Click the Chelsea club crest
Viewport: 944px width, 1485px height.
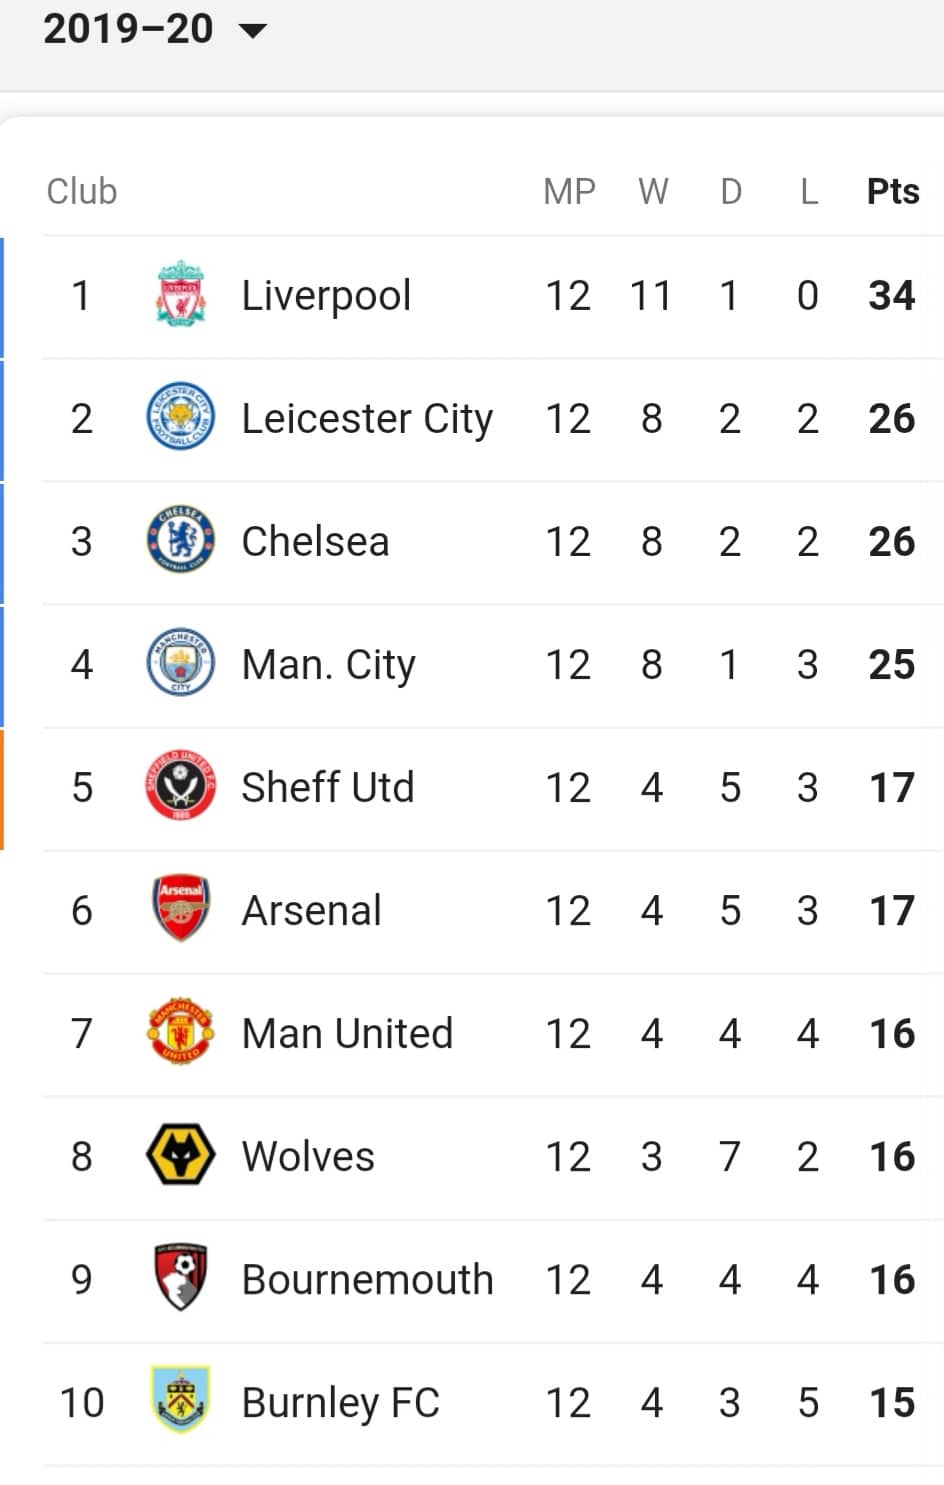point(181,541)
